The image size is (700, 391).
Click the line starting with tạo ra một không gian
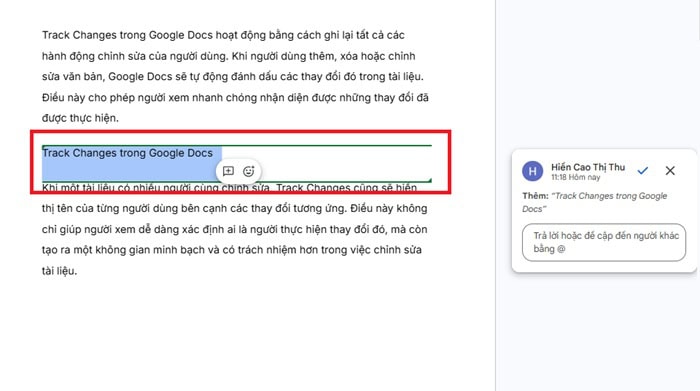coord(232,250)
